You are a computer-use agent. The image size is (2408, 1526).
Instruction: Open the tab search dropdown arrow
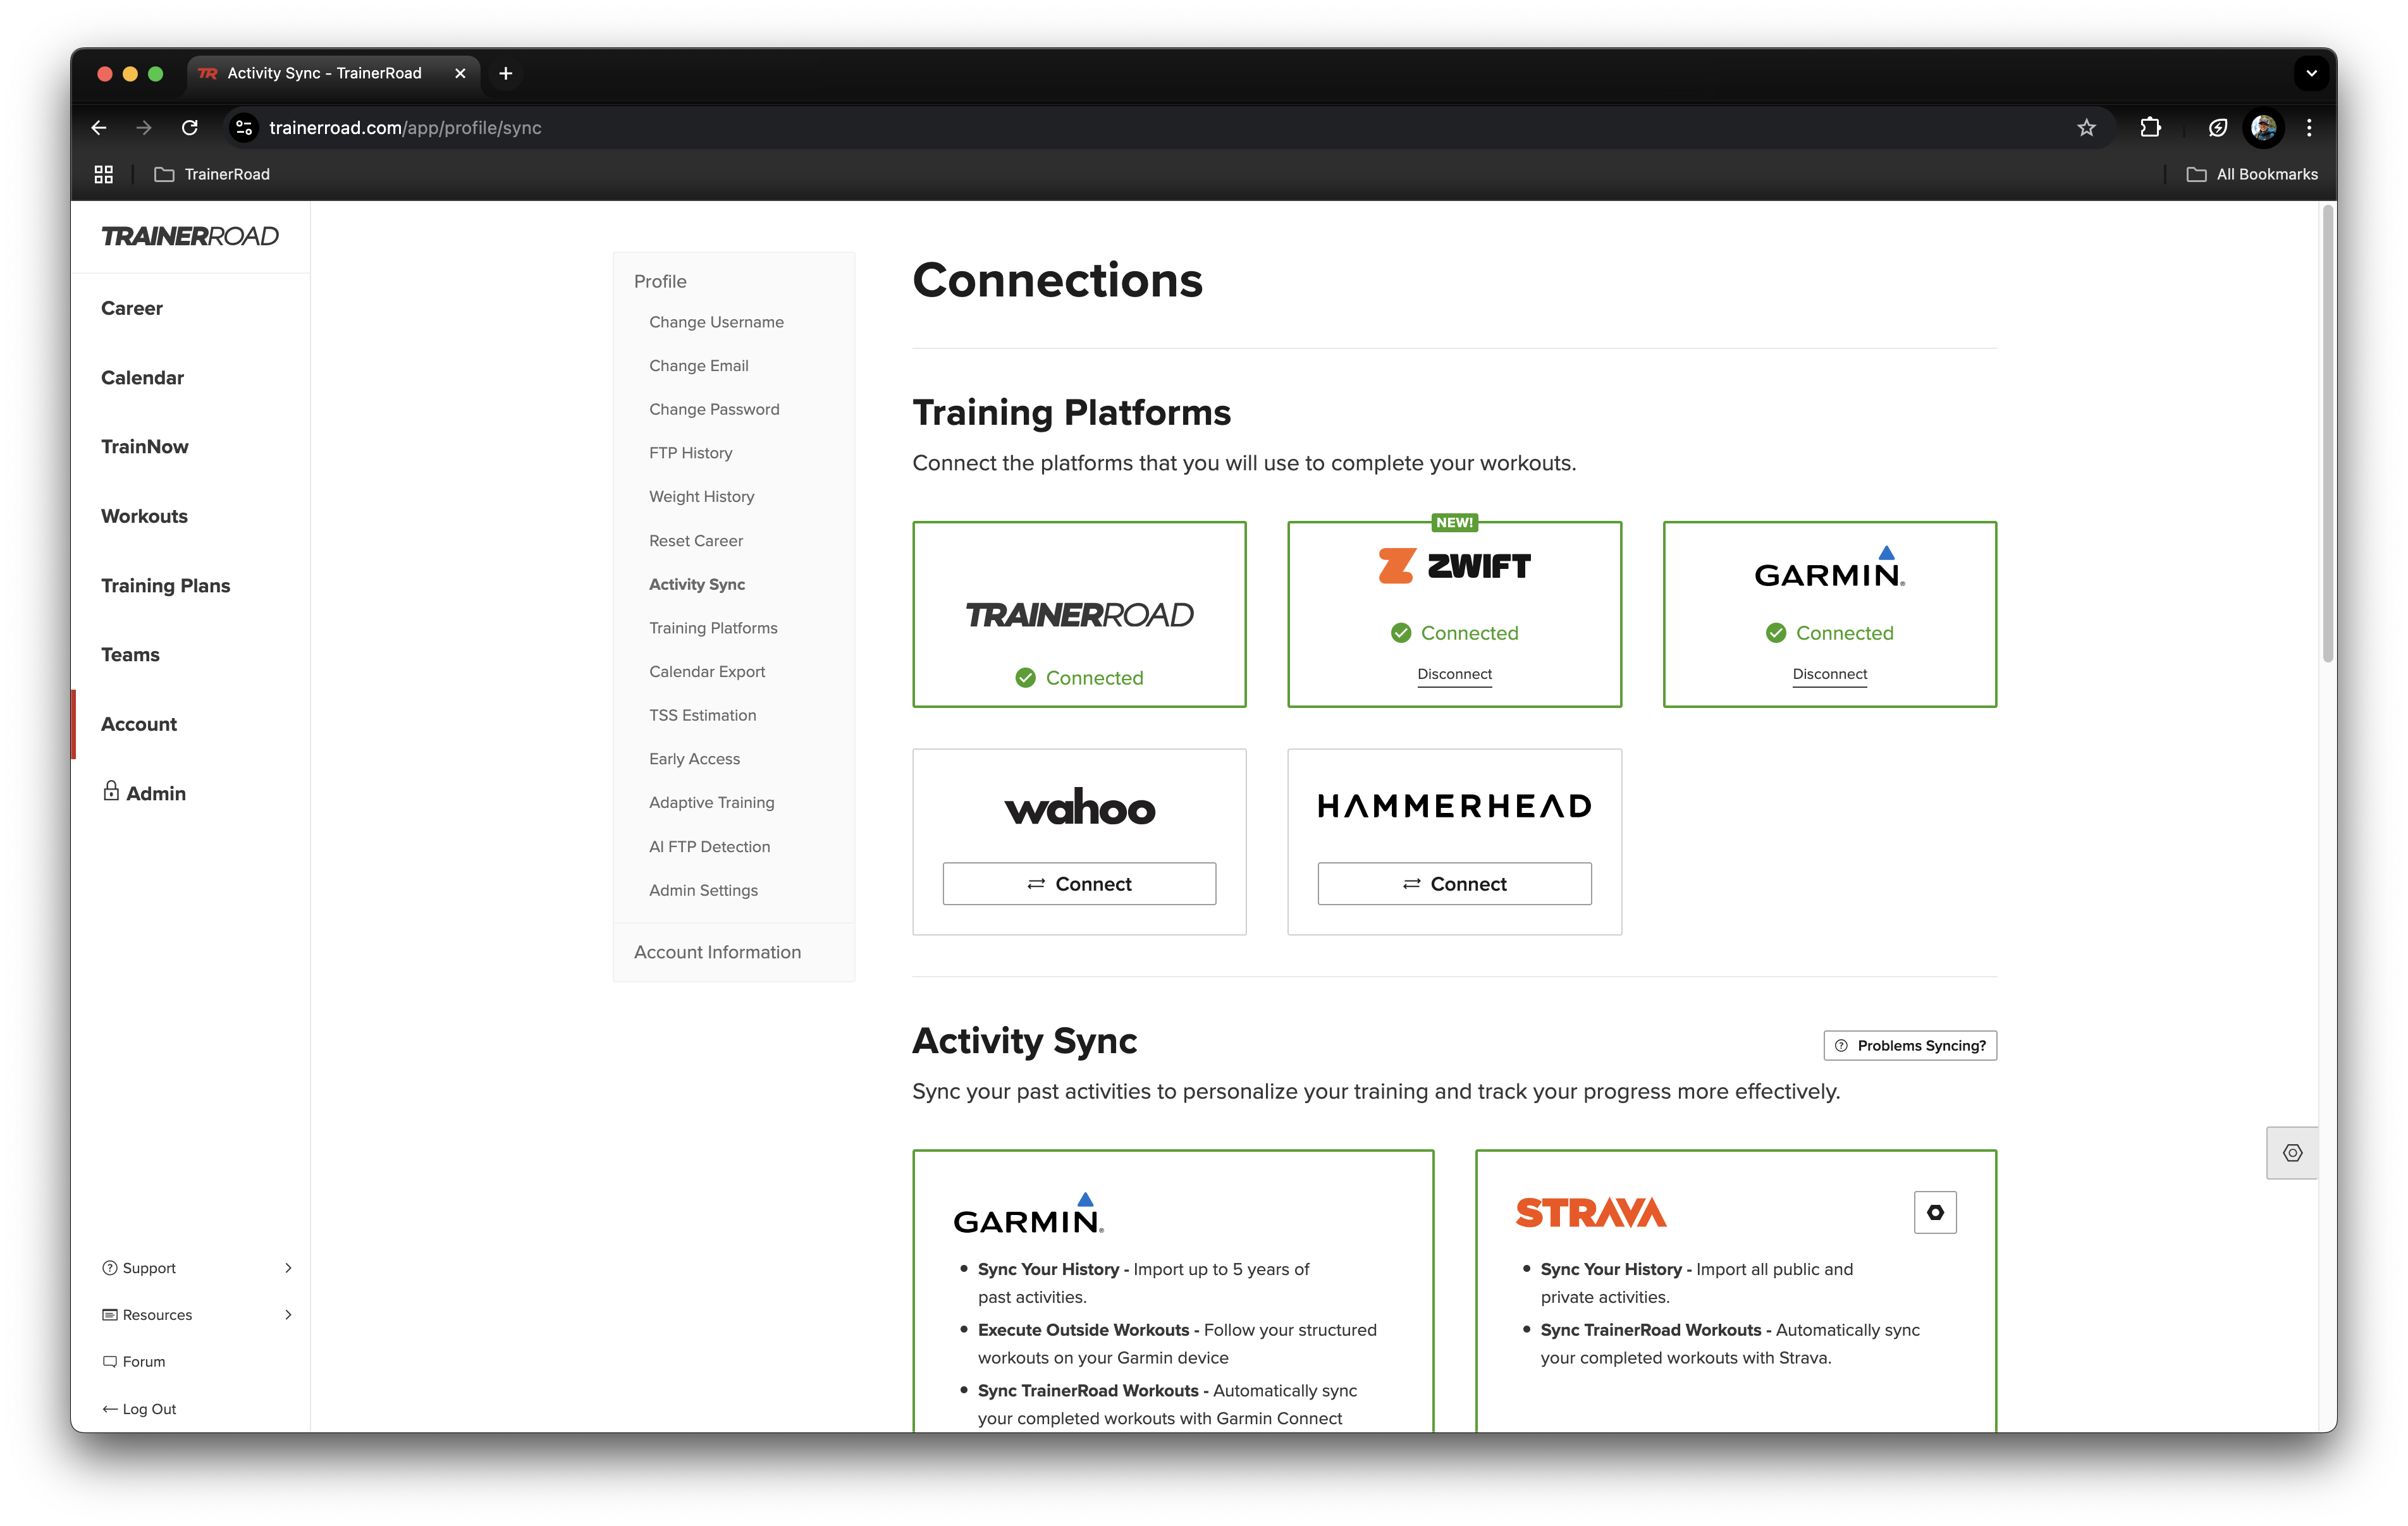tap(2310, 73)
